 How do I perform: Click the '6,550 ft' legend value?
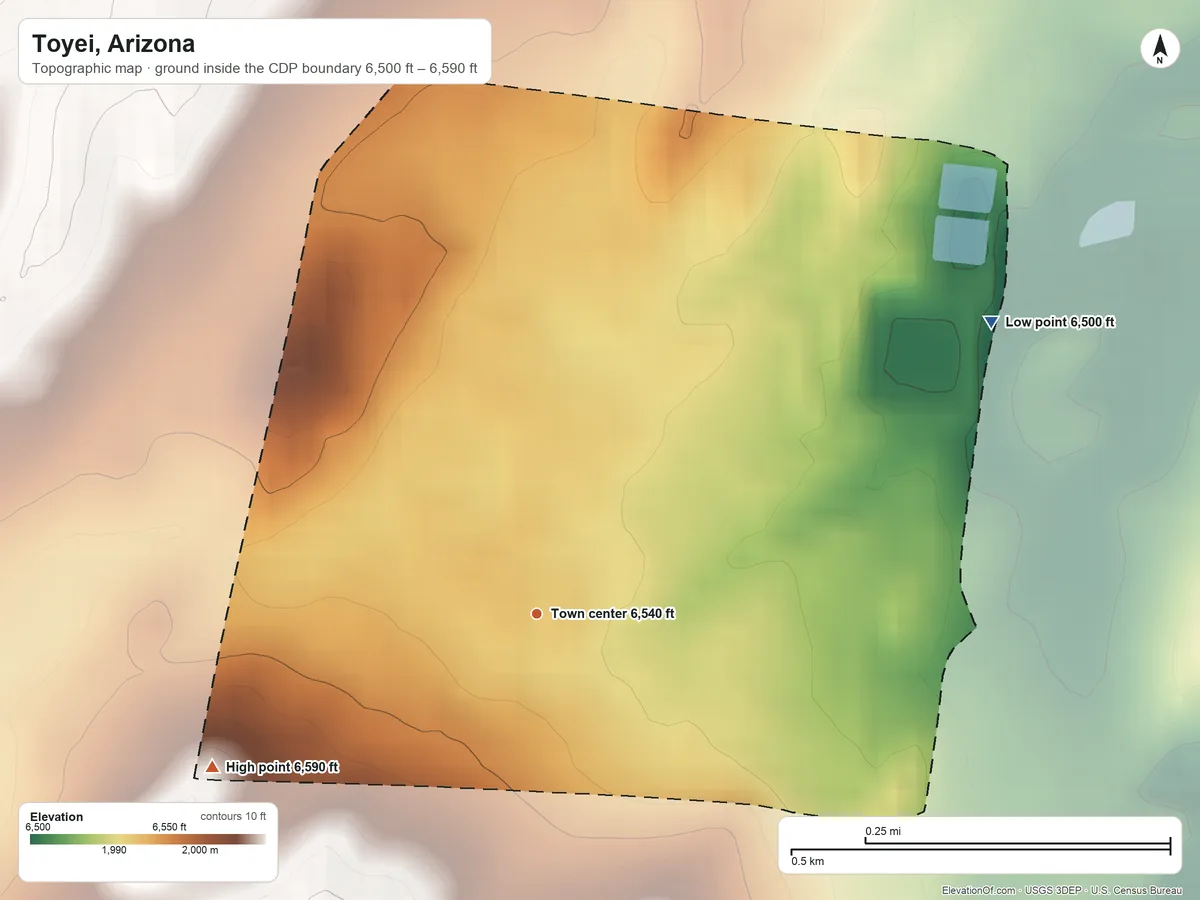[x=169, y=827]
